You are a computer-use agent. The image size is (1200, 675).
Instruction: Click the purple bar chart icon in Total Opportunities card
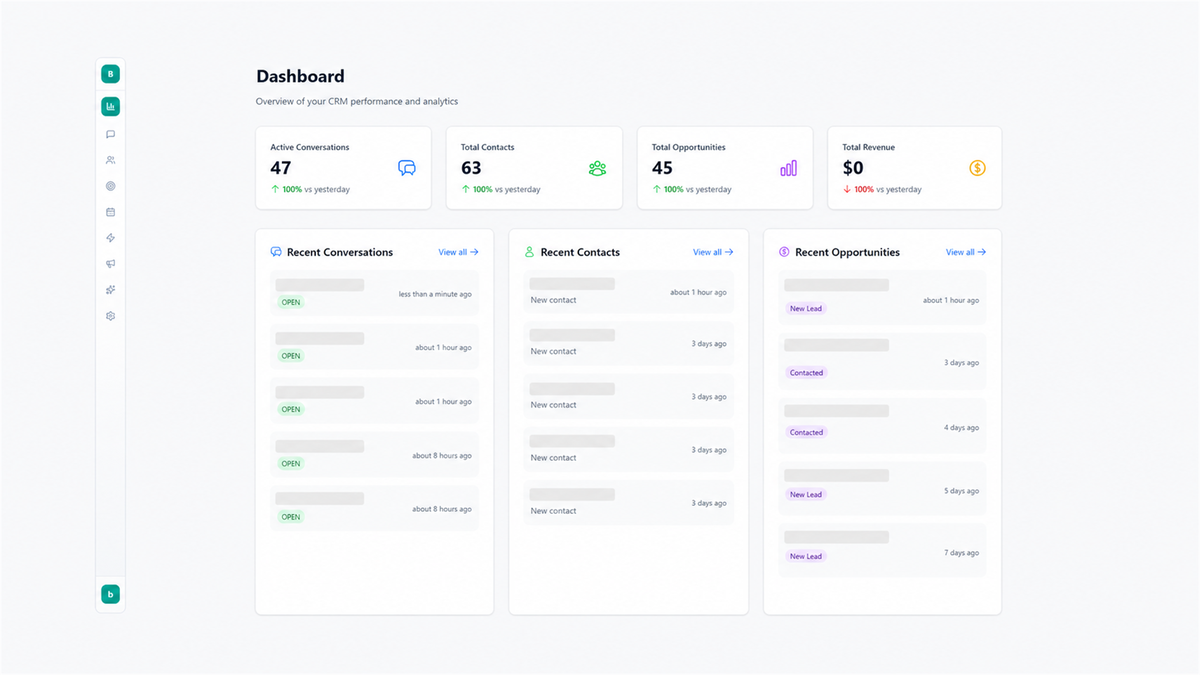(788, 168)
